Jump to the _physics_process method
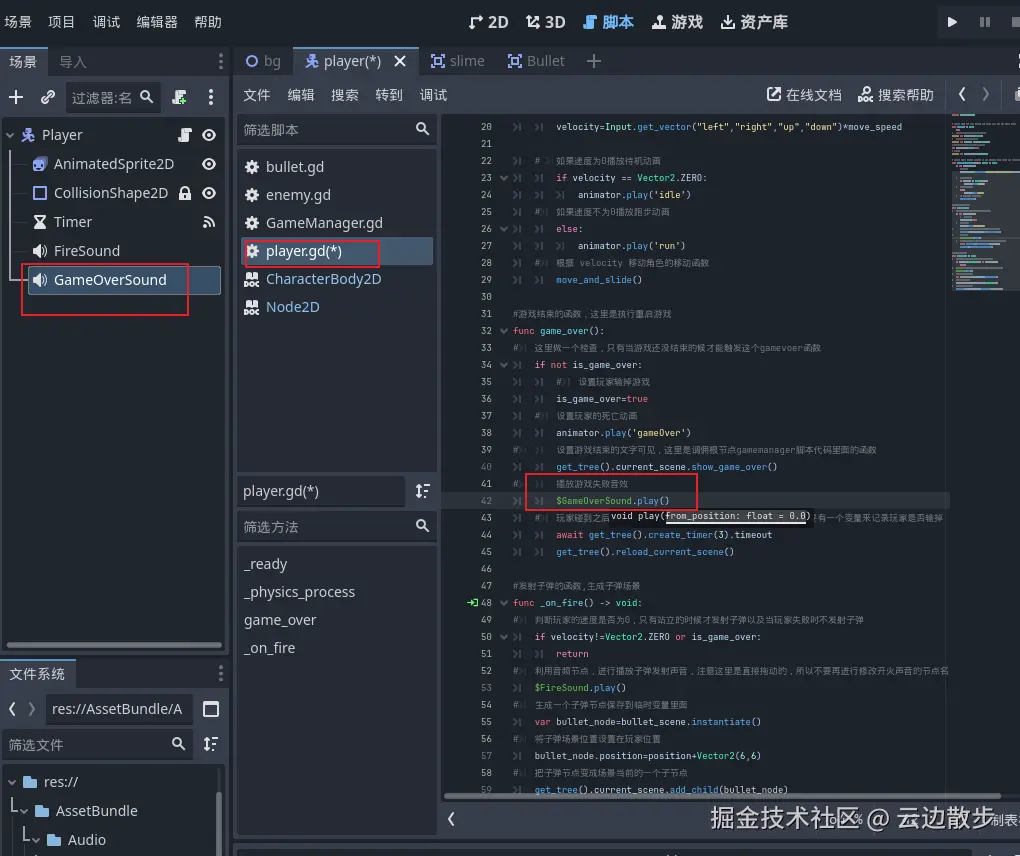The width and height of the screenshot is (1020, 856). (336, 592)
